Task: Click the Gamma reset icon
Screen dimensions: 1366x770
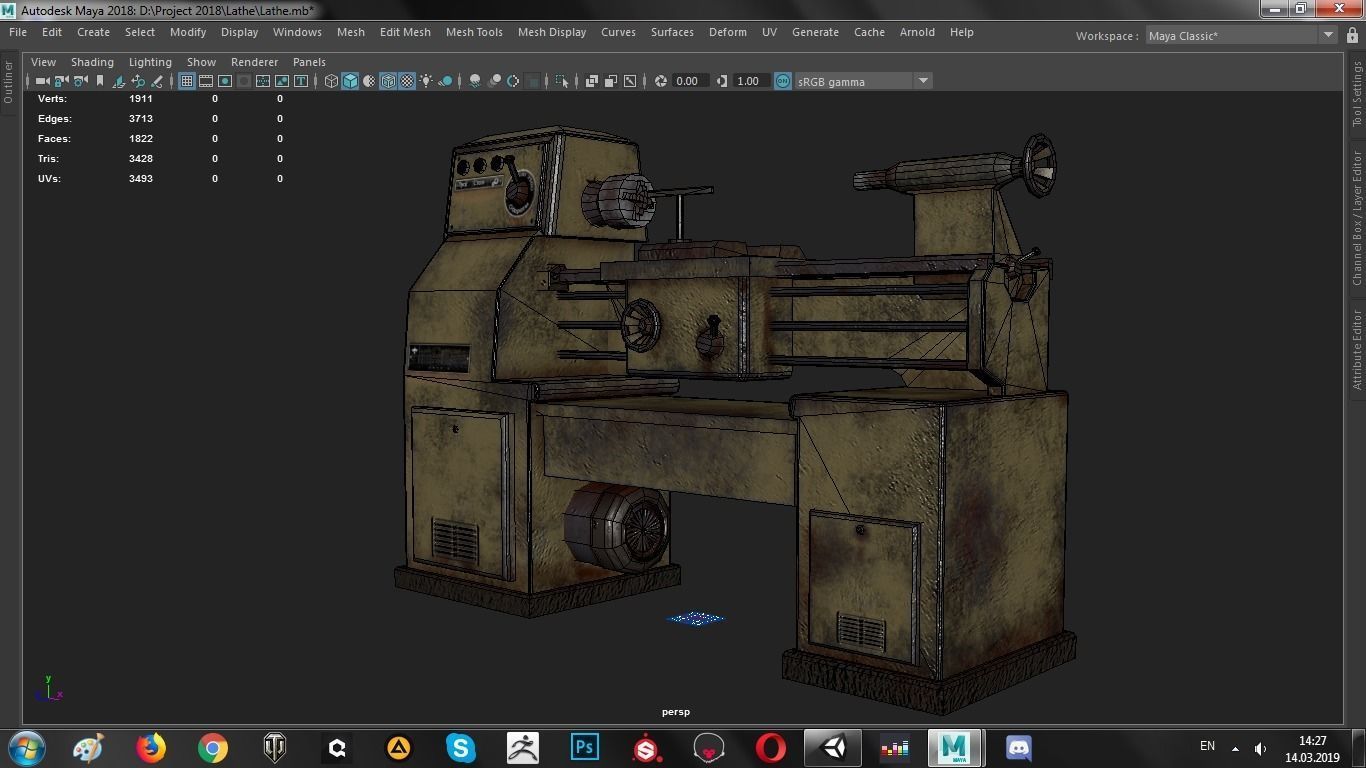Action: pos(722,81)
